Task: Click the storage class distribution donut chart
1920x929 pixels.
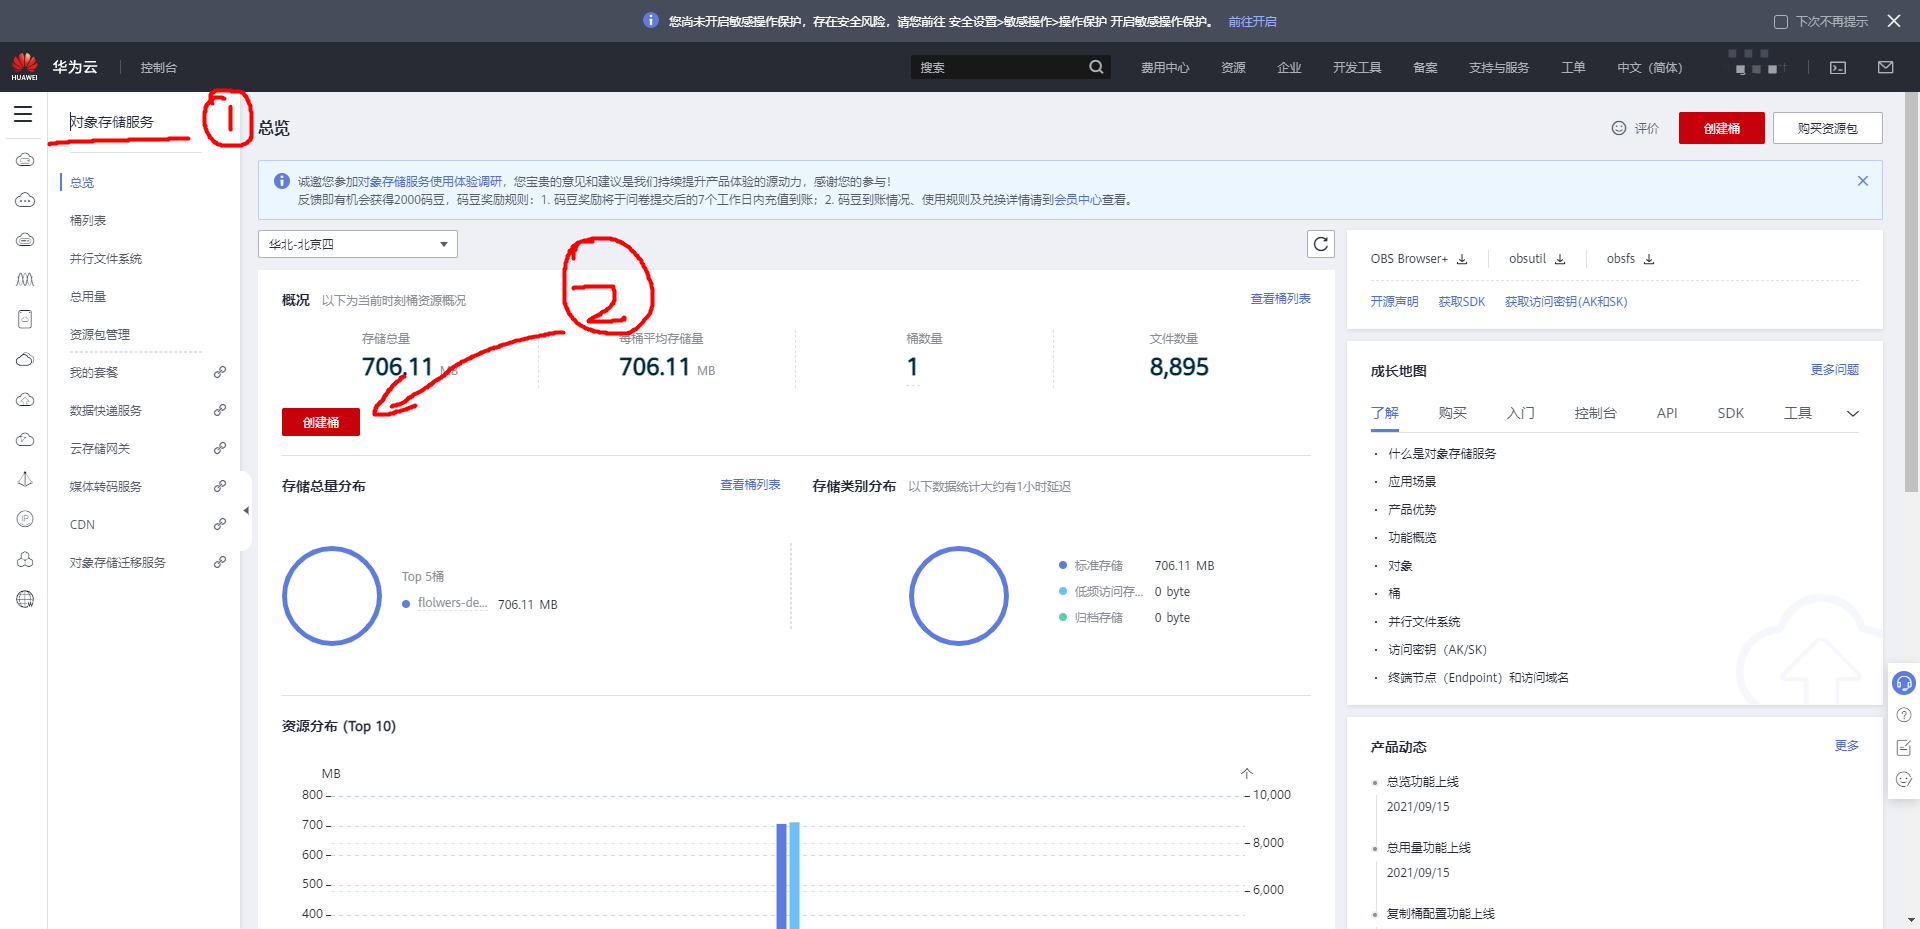Action: click(x=959, y=596)
